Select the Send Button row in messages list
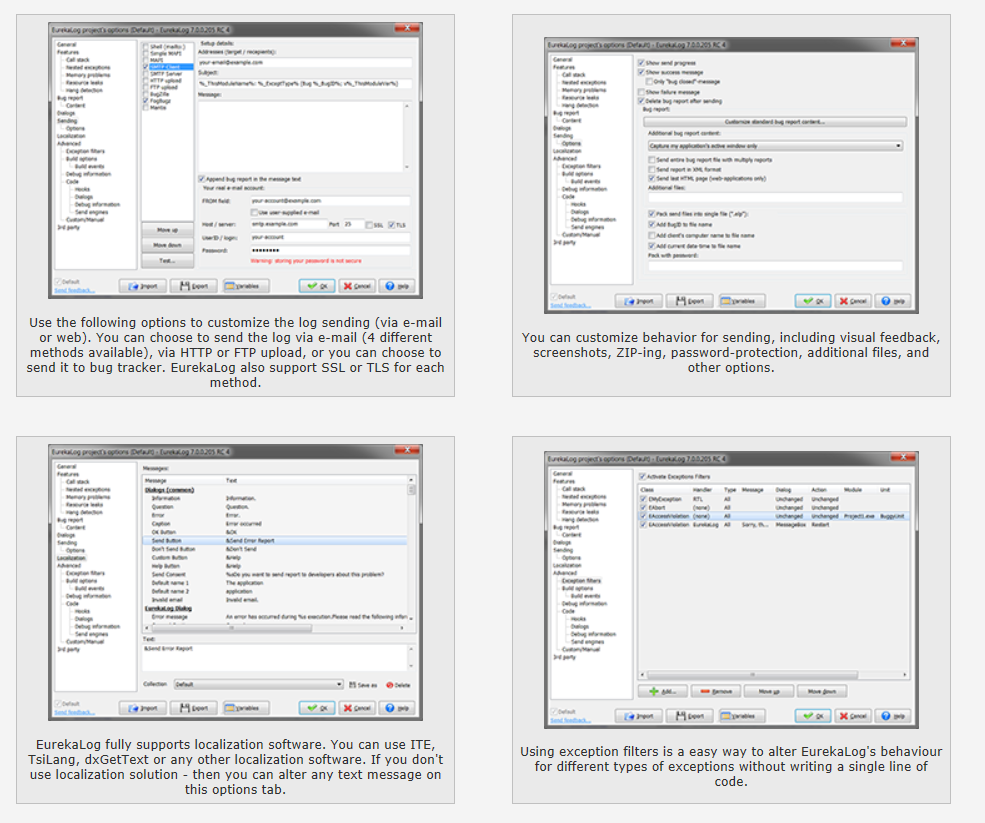The width and height of the screenshot is (985, 823). (x=275, y=540)
